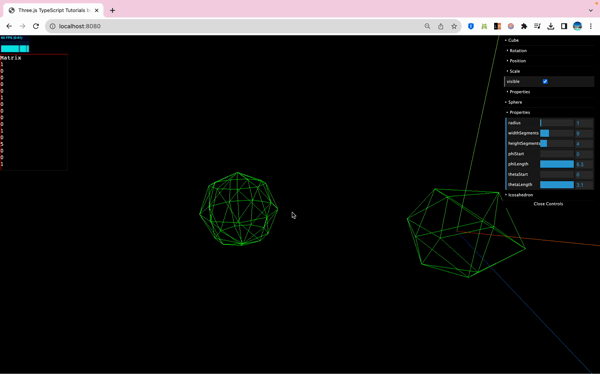Image resolution: width=600 pixels, height=374 pixels.
Task: Edit the radius value field
Action: pyautogui.click(x=584, y=123)
